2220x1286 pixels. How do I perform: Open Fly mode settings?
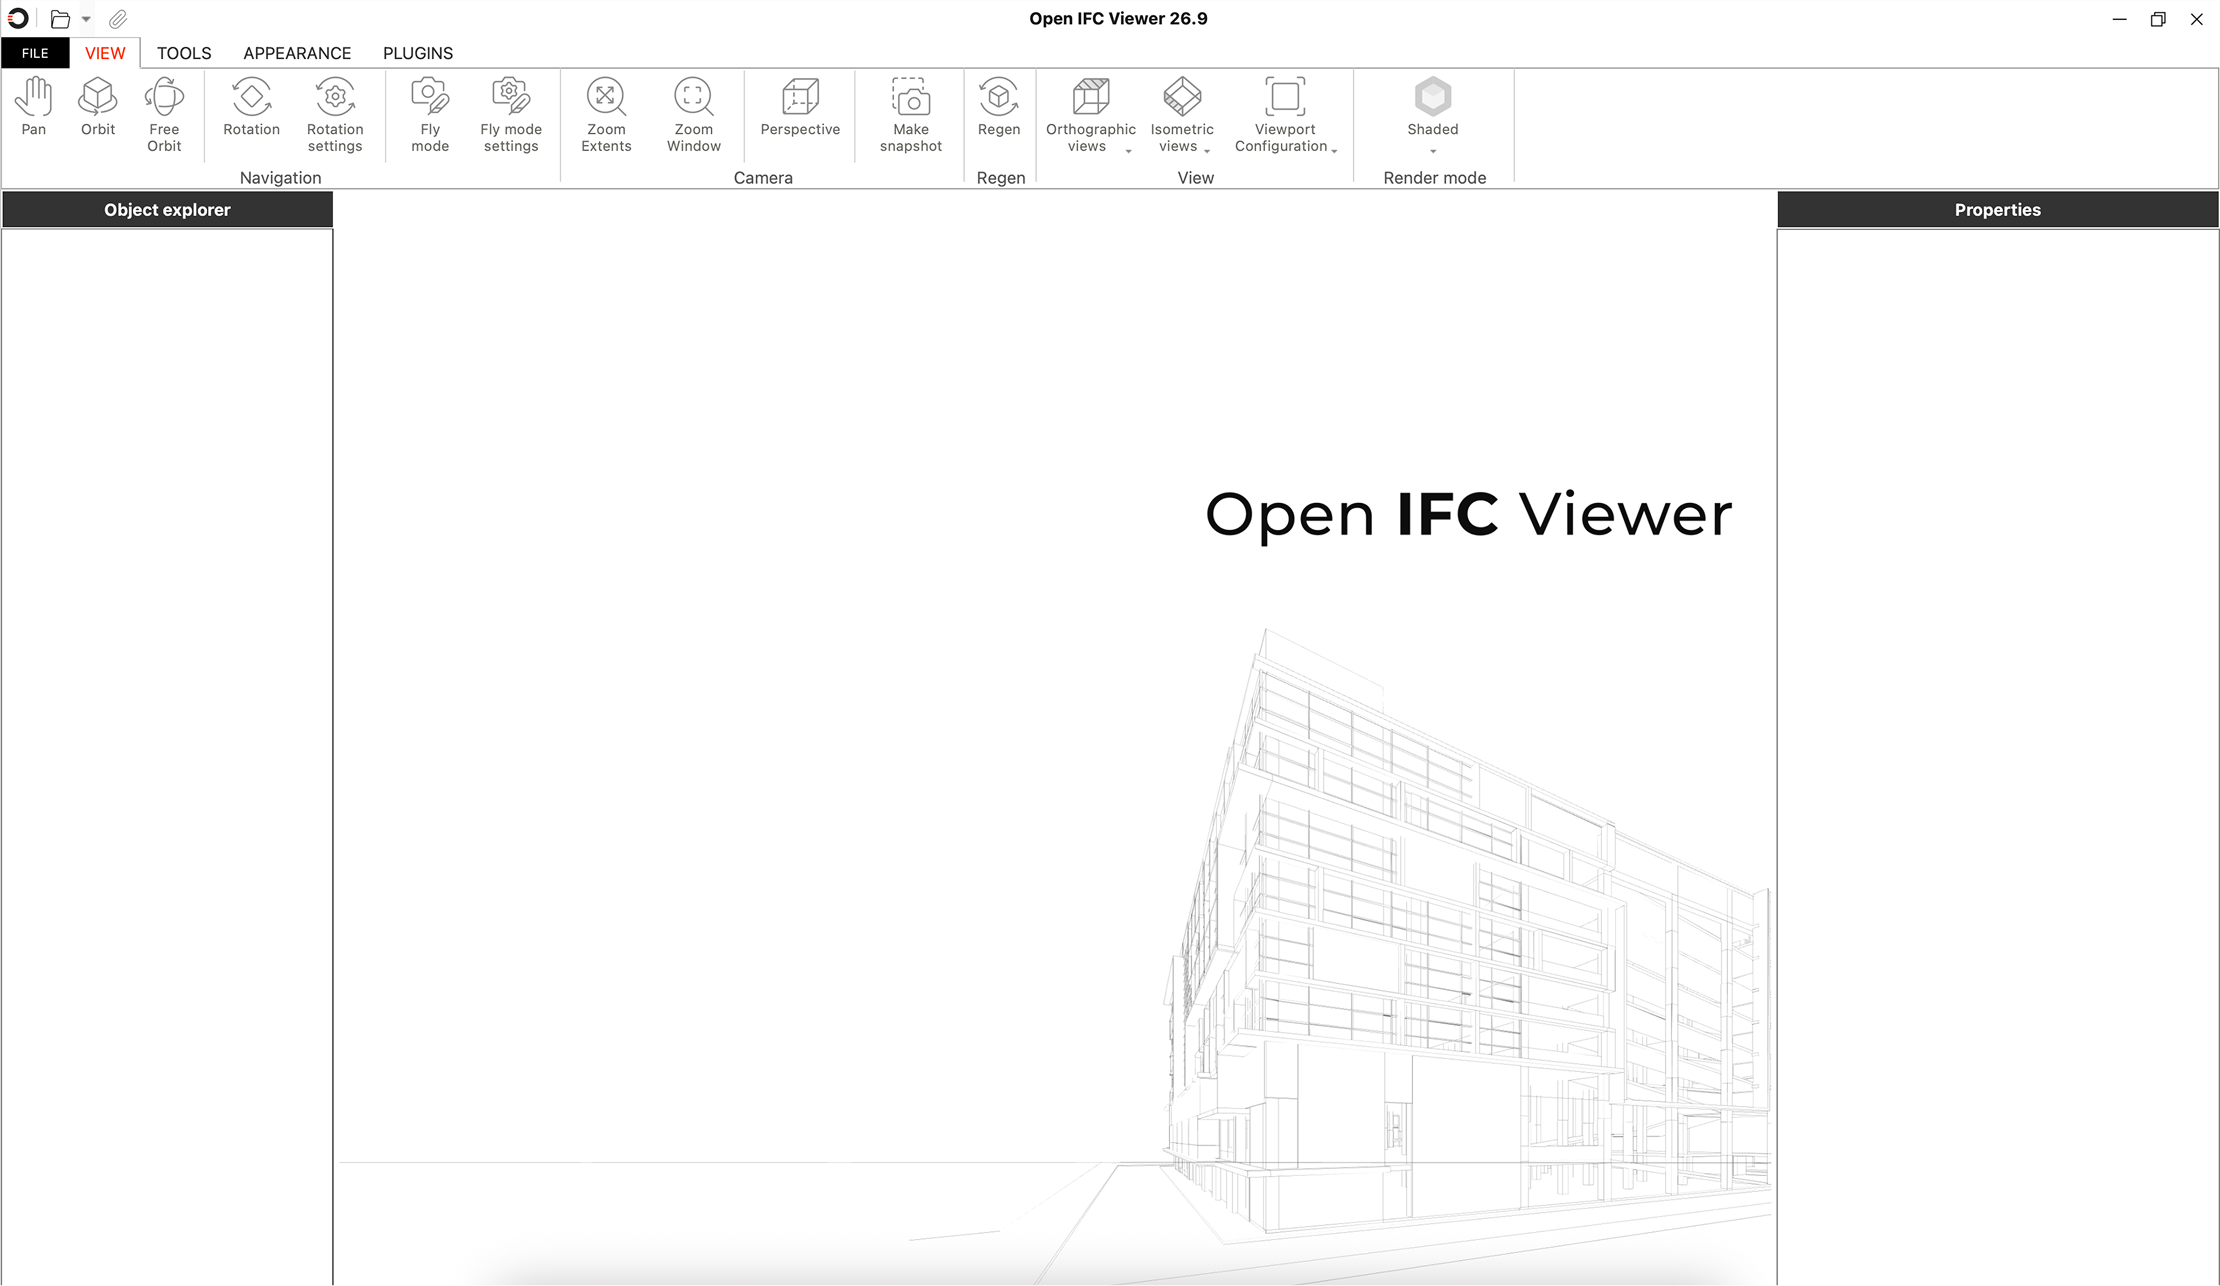(x=510, y=114)
